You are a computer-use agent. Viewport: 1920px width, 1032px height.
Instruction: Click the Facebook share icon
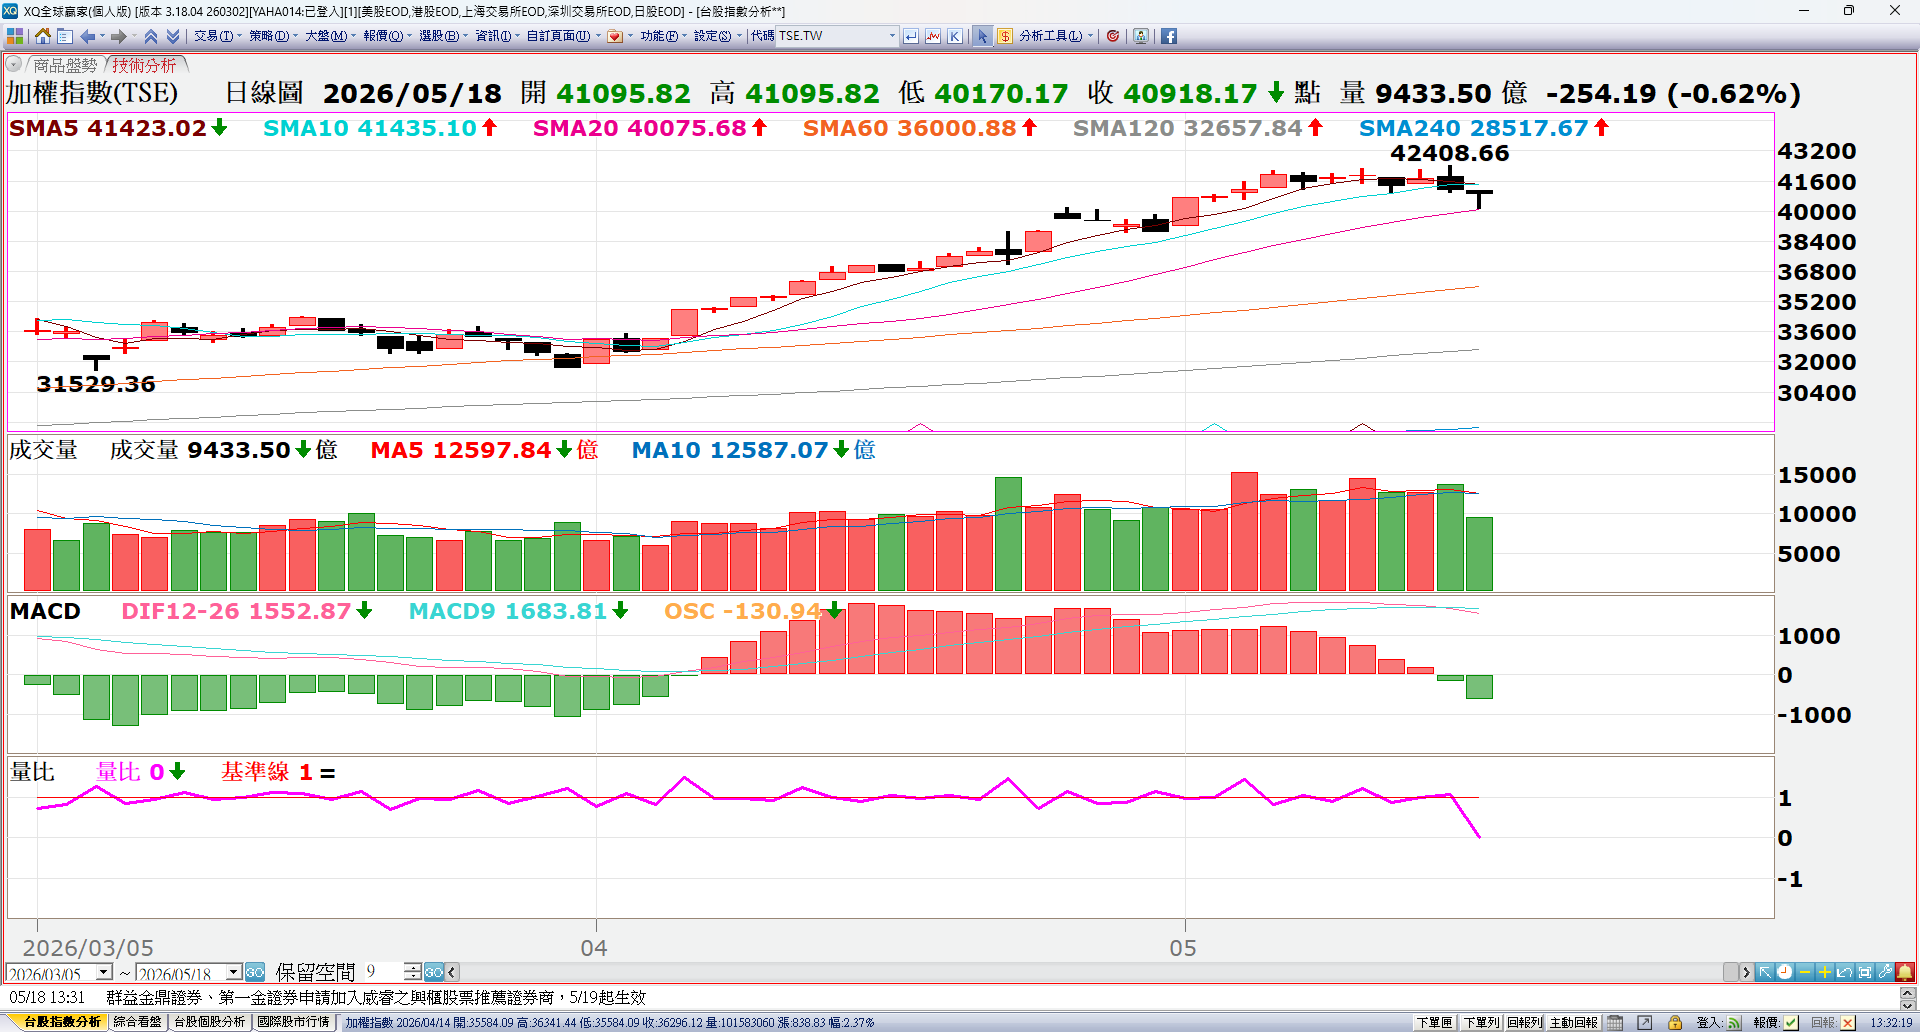pos(1168,36)
